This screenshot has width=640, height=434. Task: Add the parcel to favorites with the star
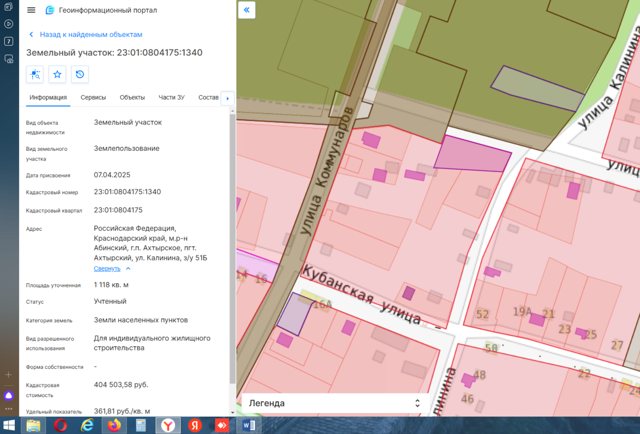click(x=57, y=74)
